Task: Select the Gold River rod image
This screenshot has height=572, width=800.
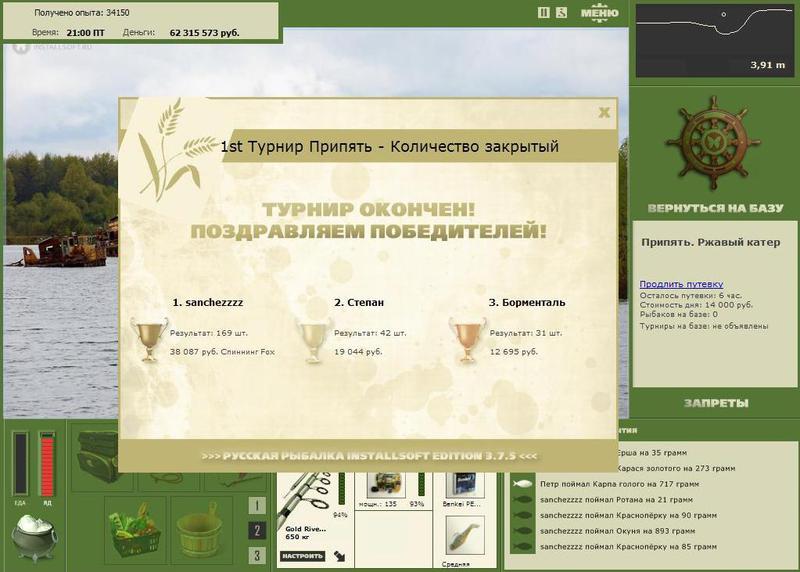Action: (306, 498)
